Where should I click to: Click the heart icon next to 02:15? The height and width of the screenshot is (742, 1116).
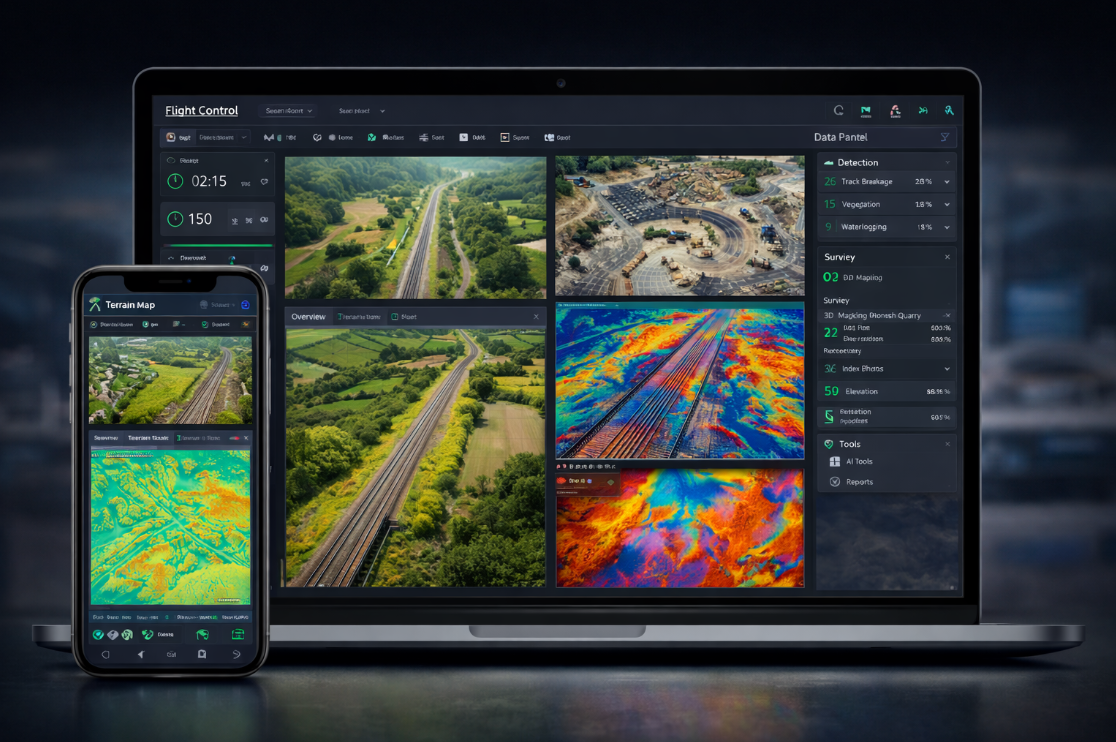(264, 182)
